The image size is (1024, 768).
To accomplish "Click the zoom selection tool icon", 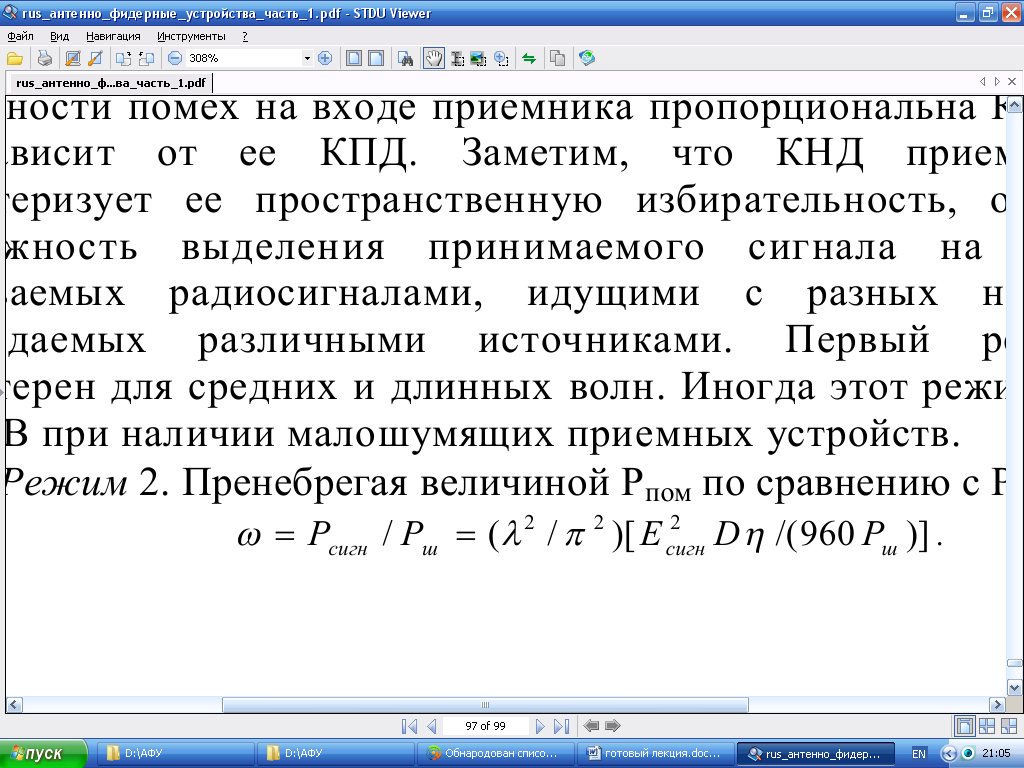I will coord(501,58).
